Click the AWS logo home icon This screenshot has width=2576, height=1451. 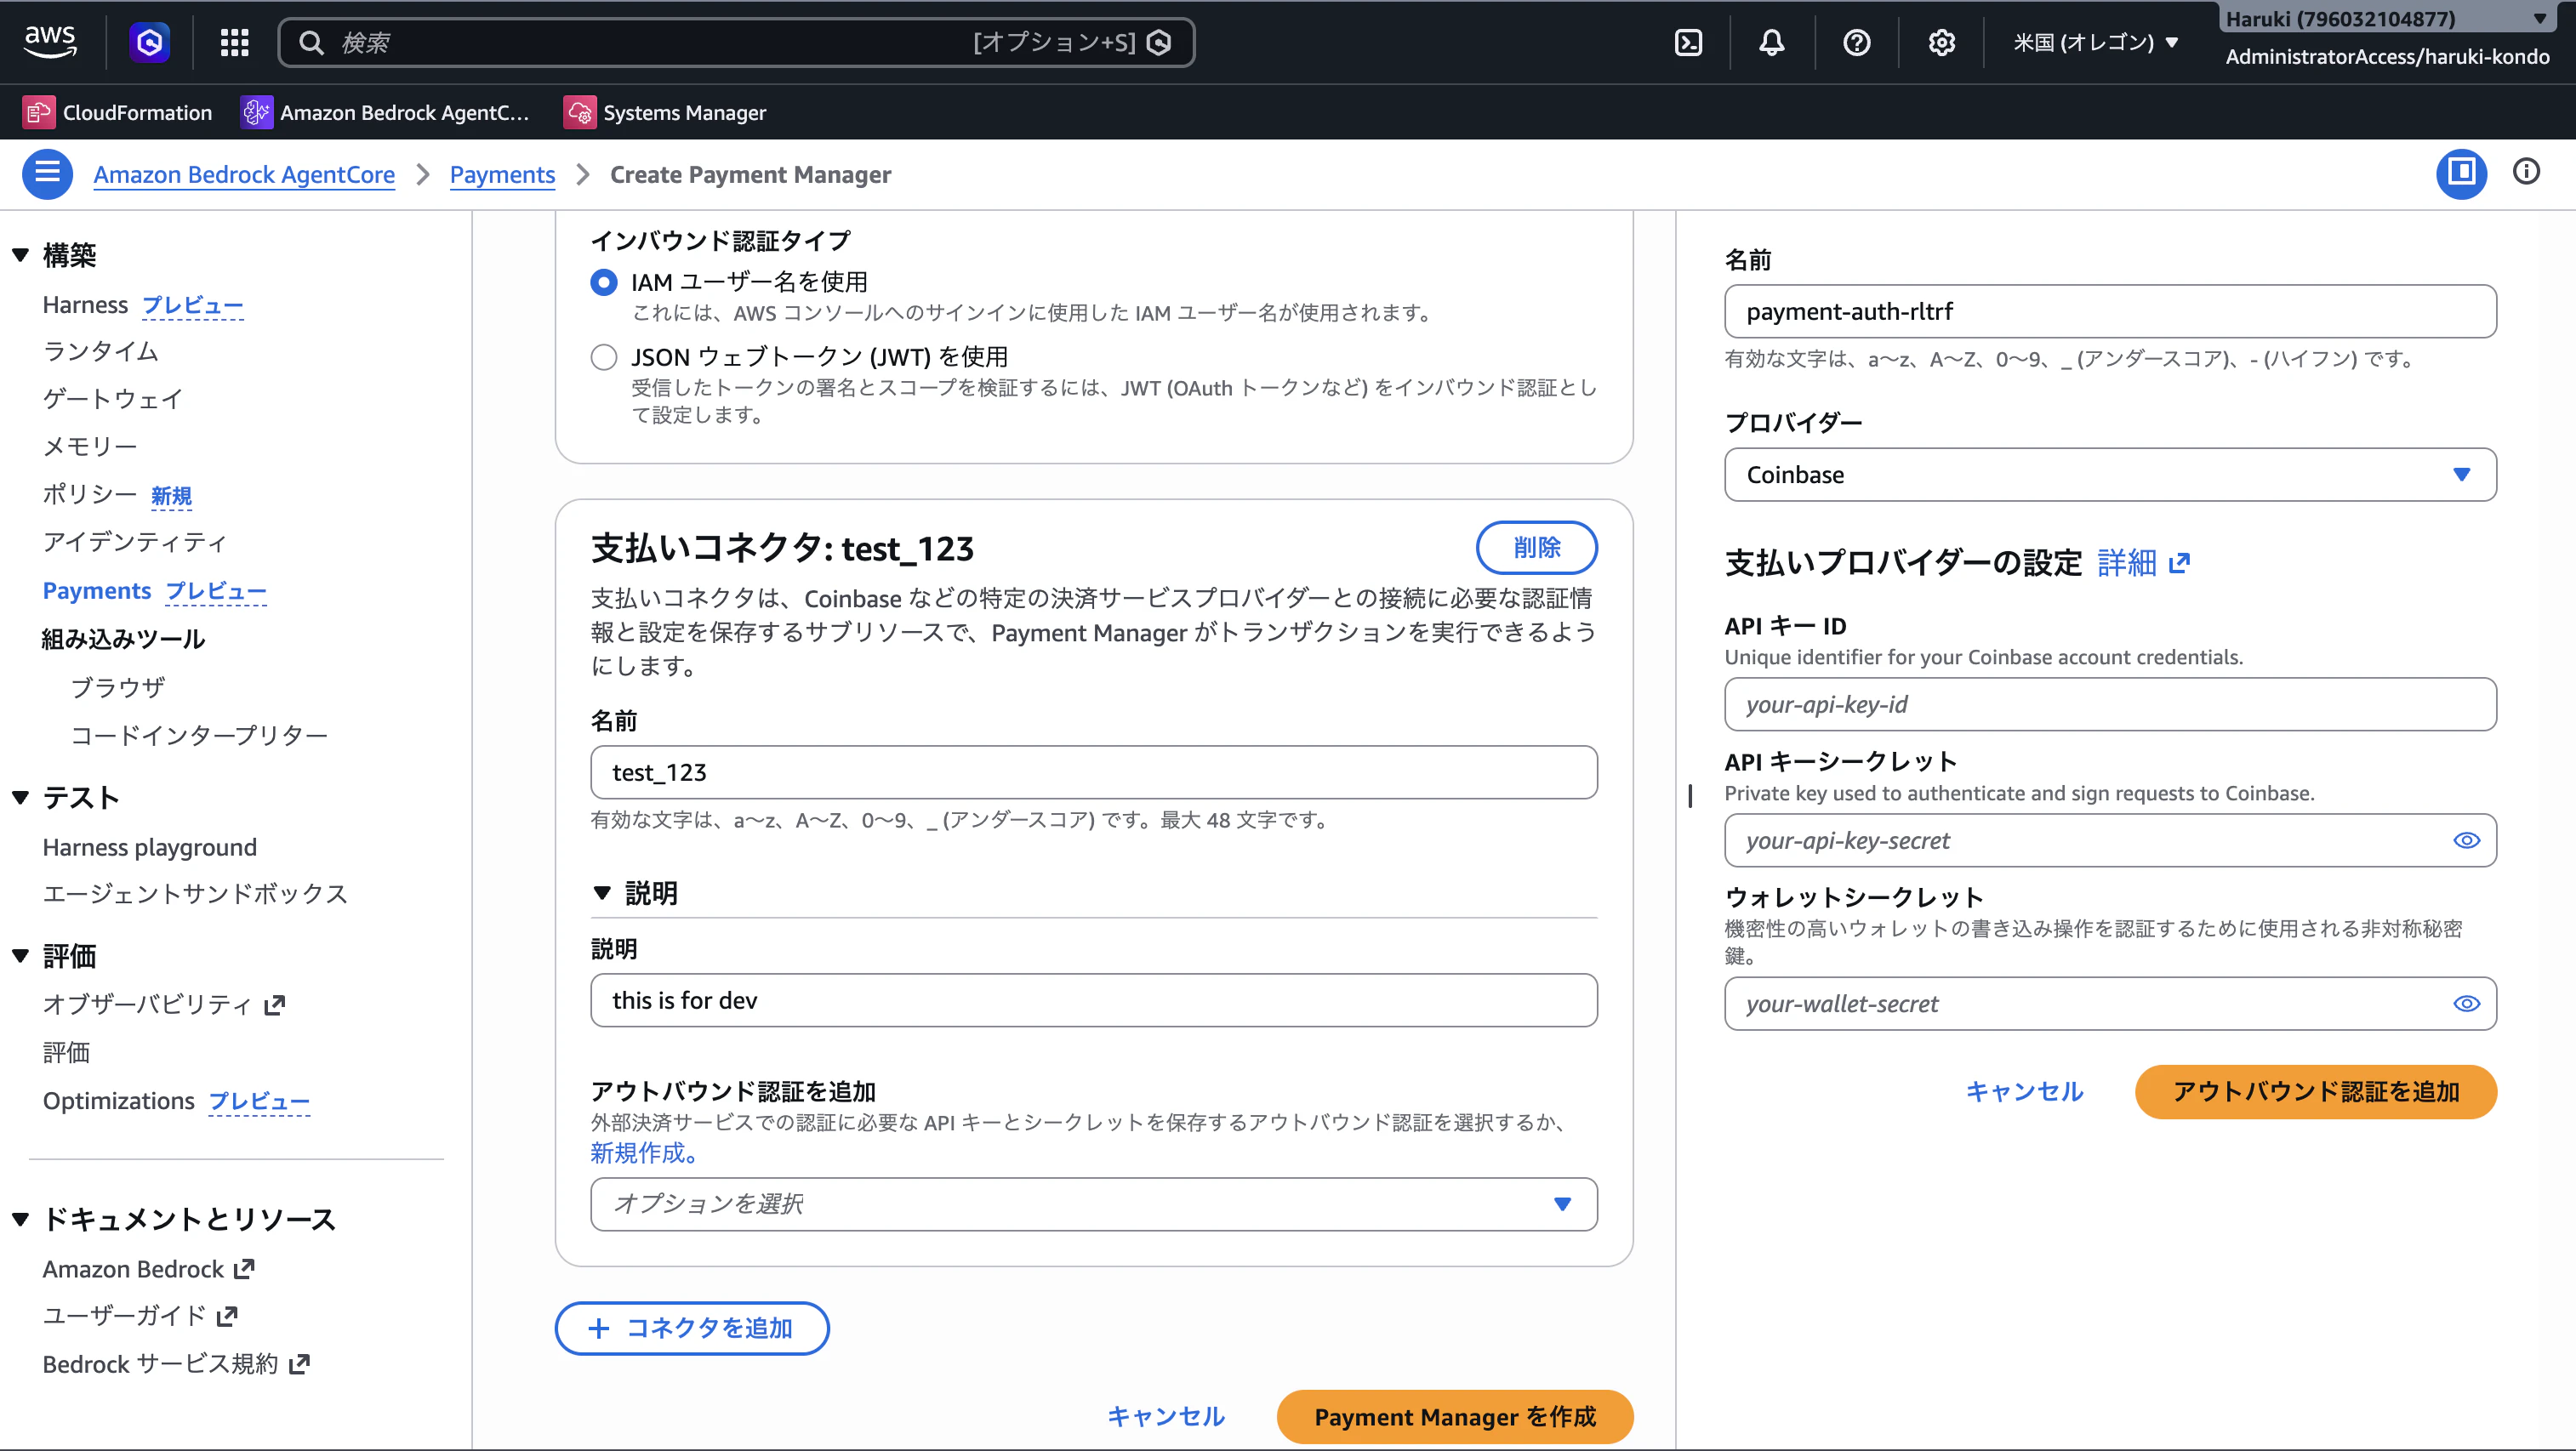(x=50, y=41)
